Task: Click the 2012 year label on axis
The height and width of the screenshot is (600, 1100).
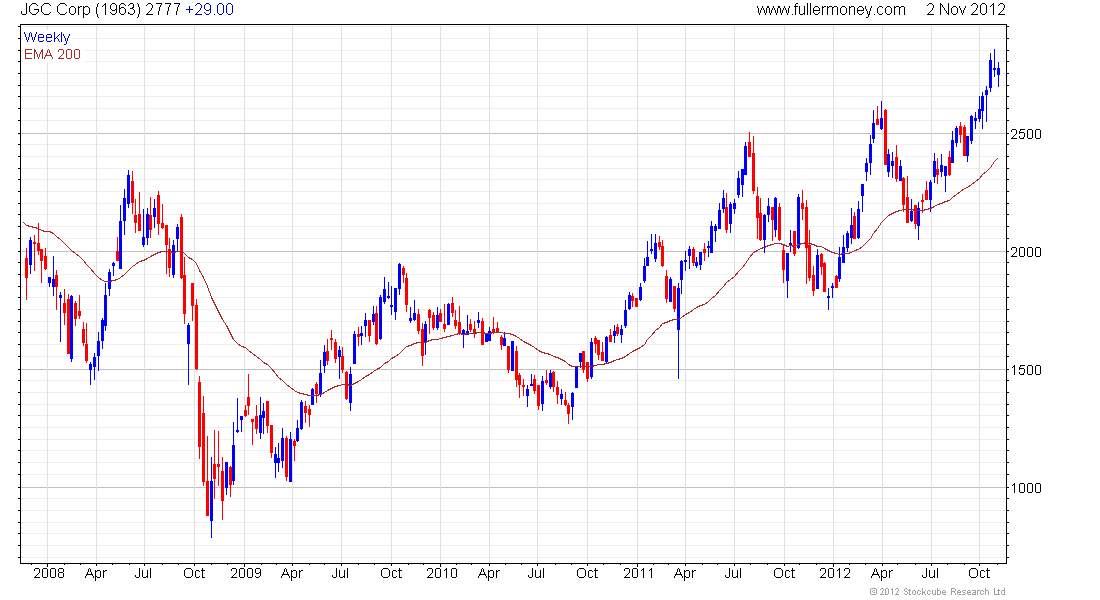Action: click(835, 573)
